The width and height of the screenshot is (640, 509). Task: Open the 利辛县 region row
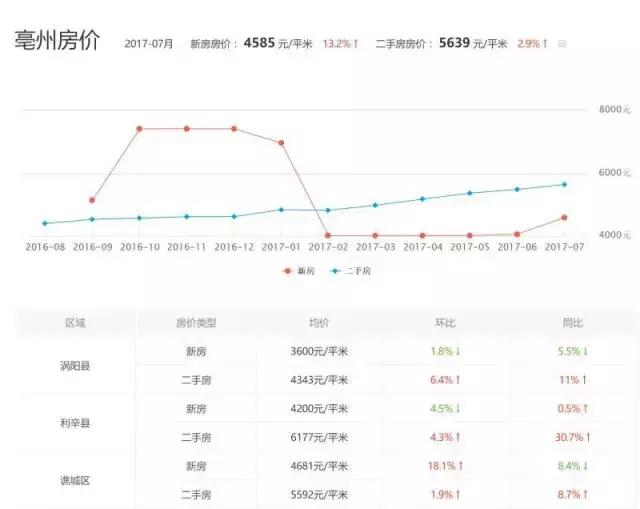pos(75,423)
